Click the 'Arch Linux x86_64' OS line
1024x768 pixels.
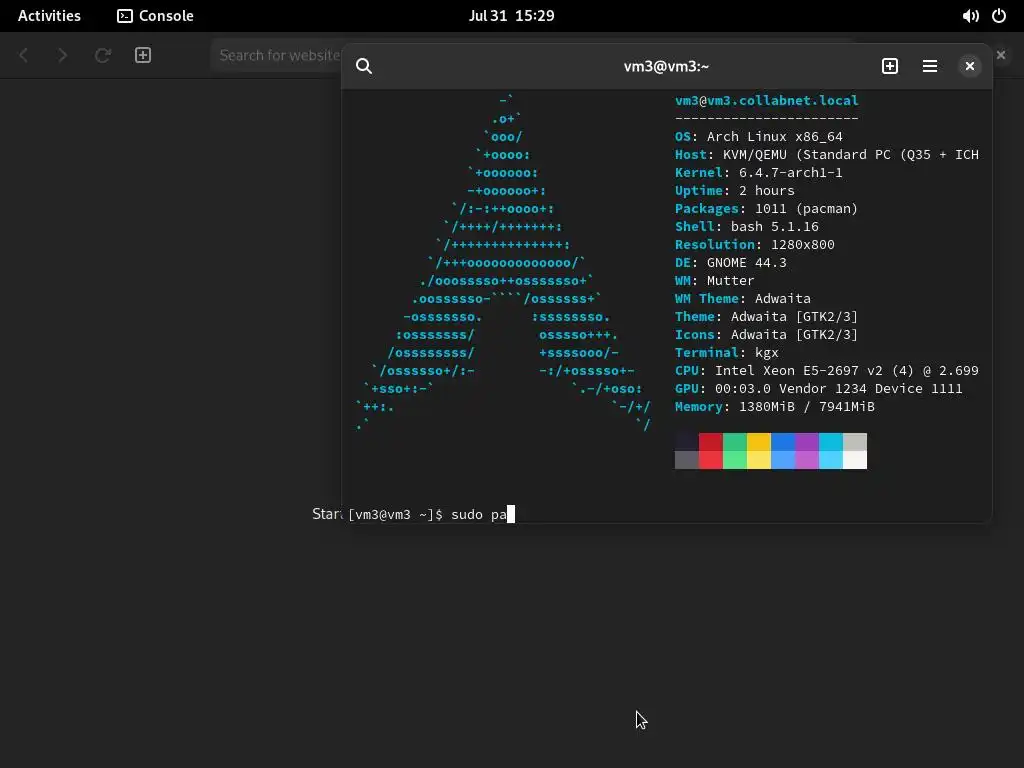pos(759,136)
